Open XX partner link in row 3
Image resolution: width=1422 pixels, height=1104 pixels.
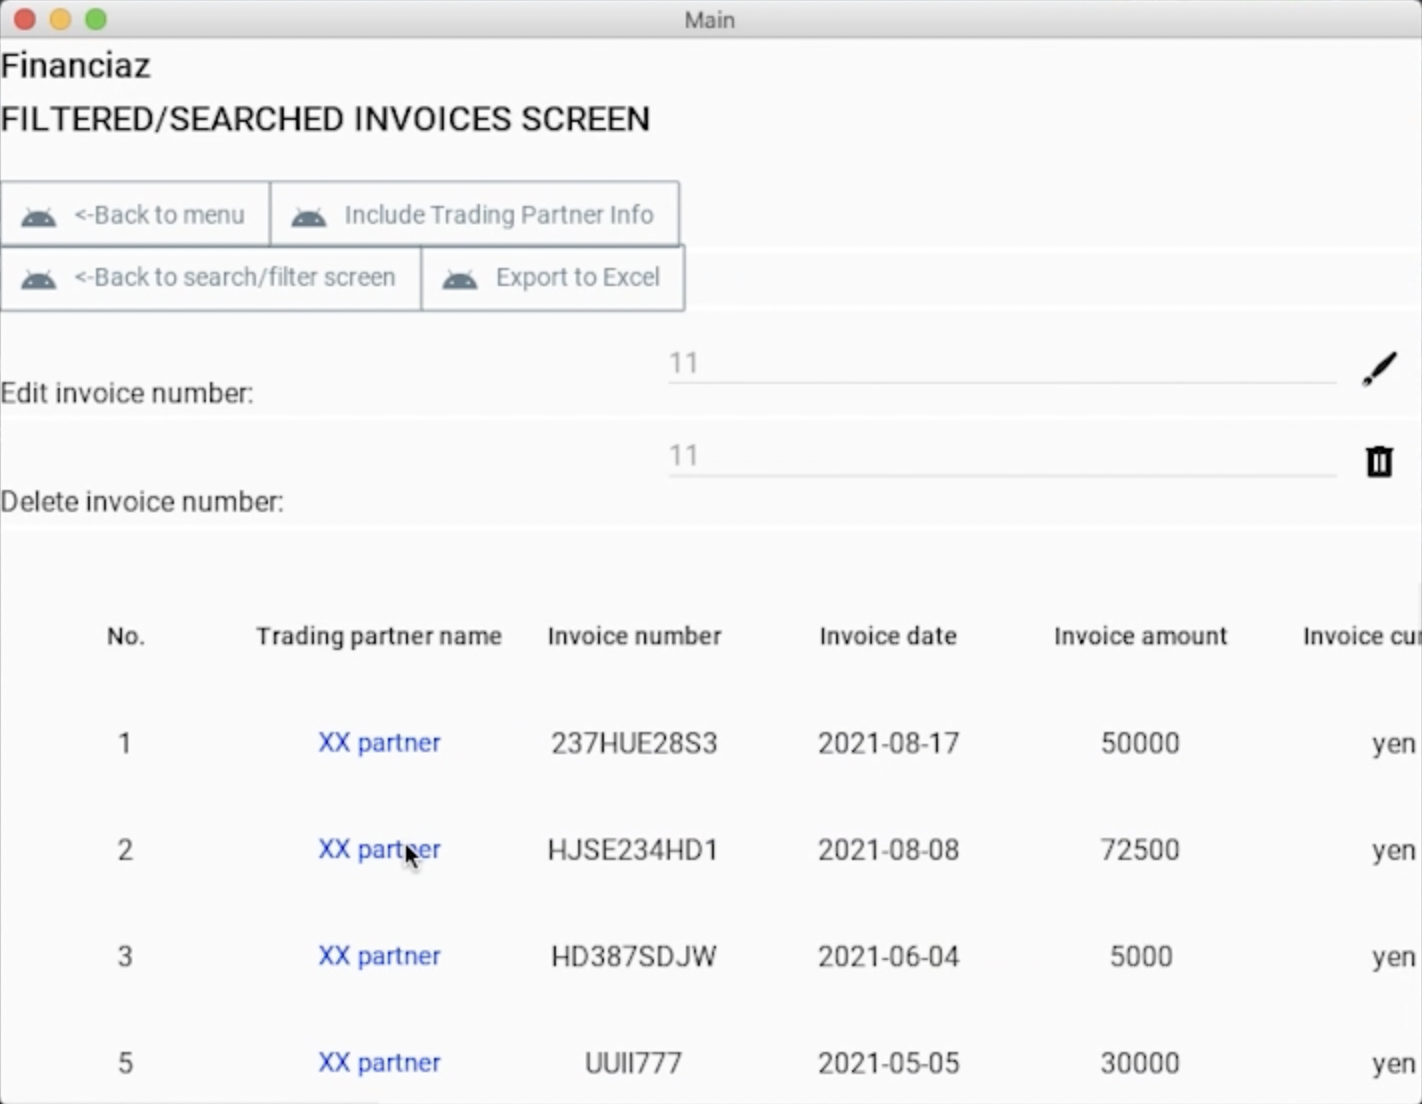(x=379, y=956)
